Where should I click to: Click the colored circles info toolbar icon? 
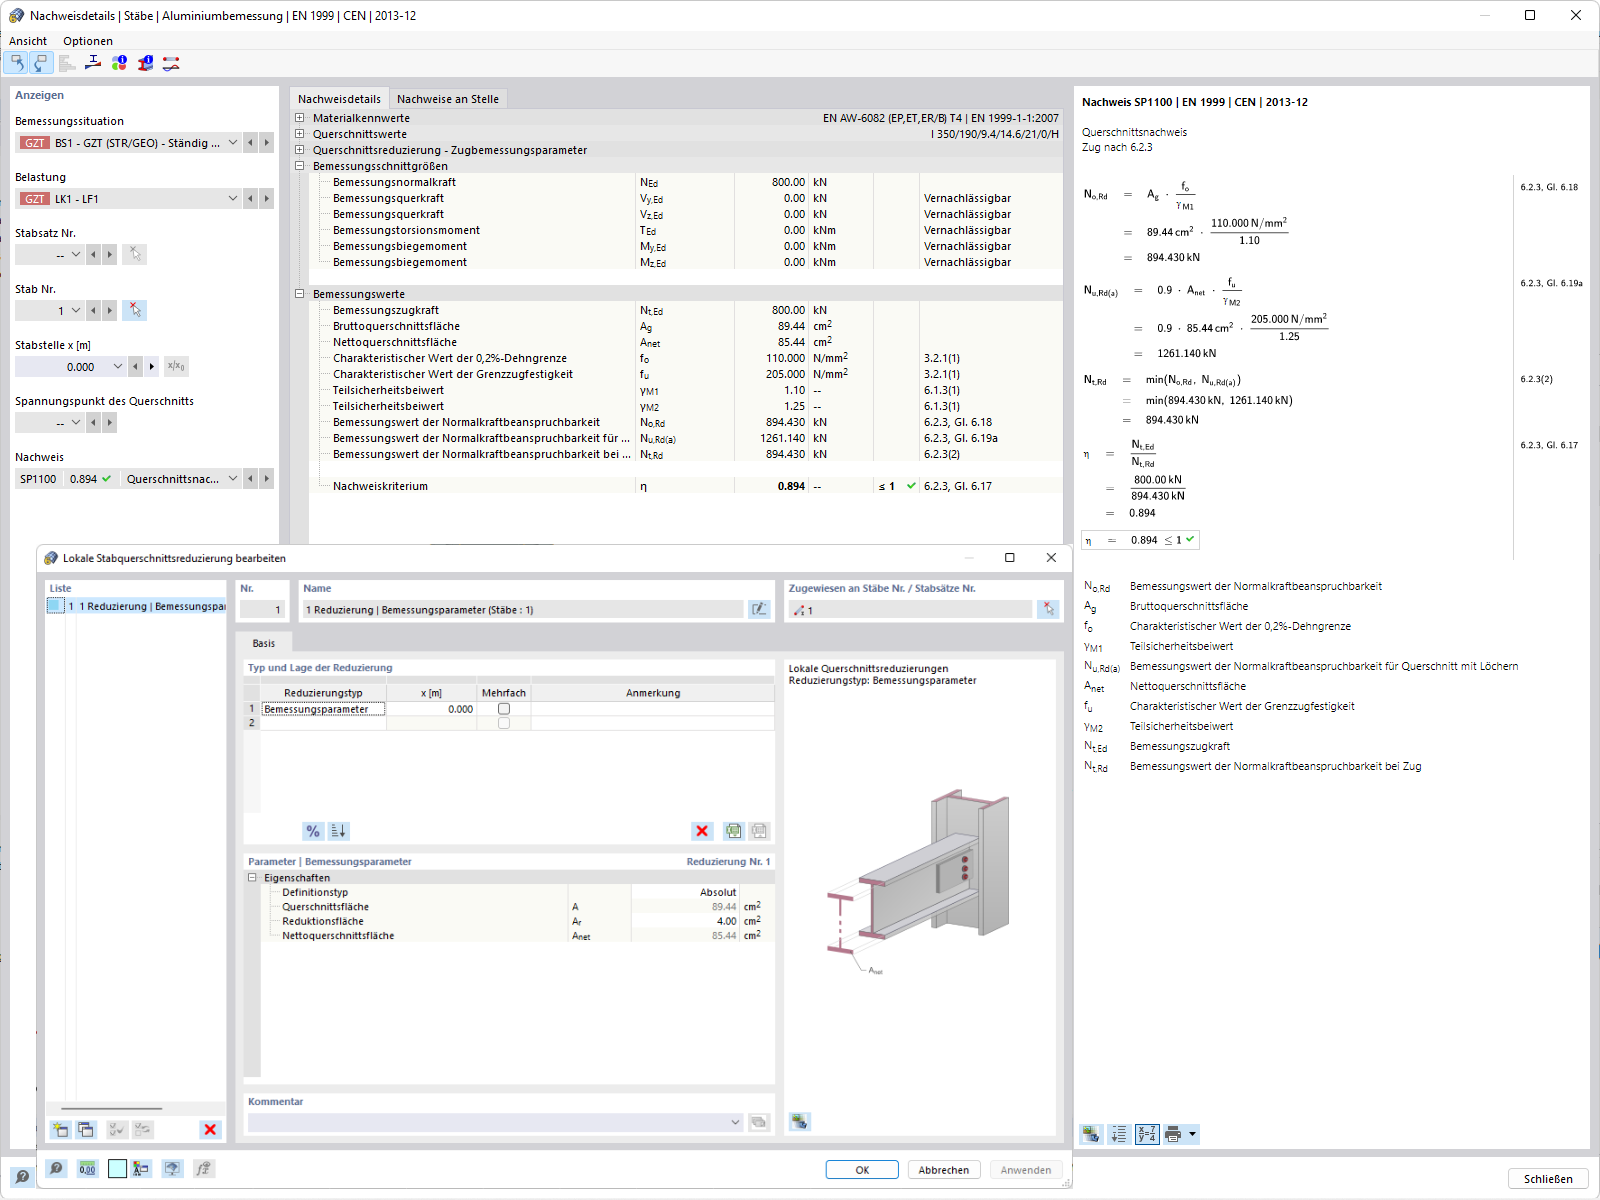[x=119, y=63]
